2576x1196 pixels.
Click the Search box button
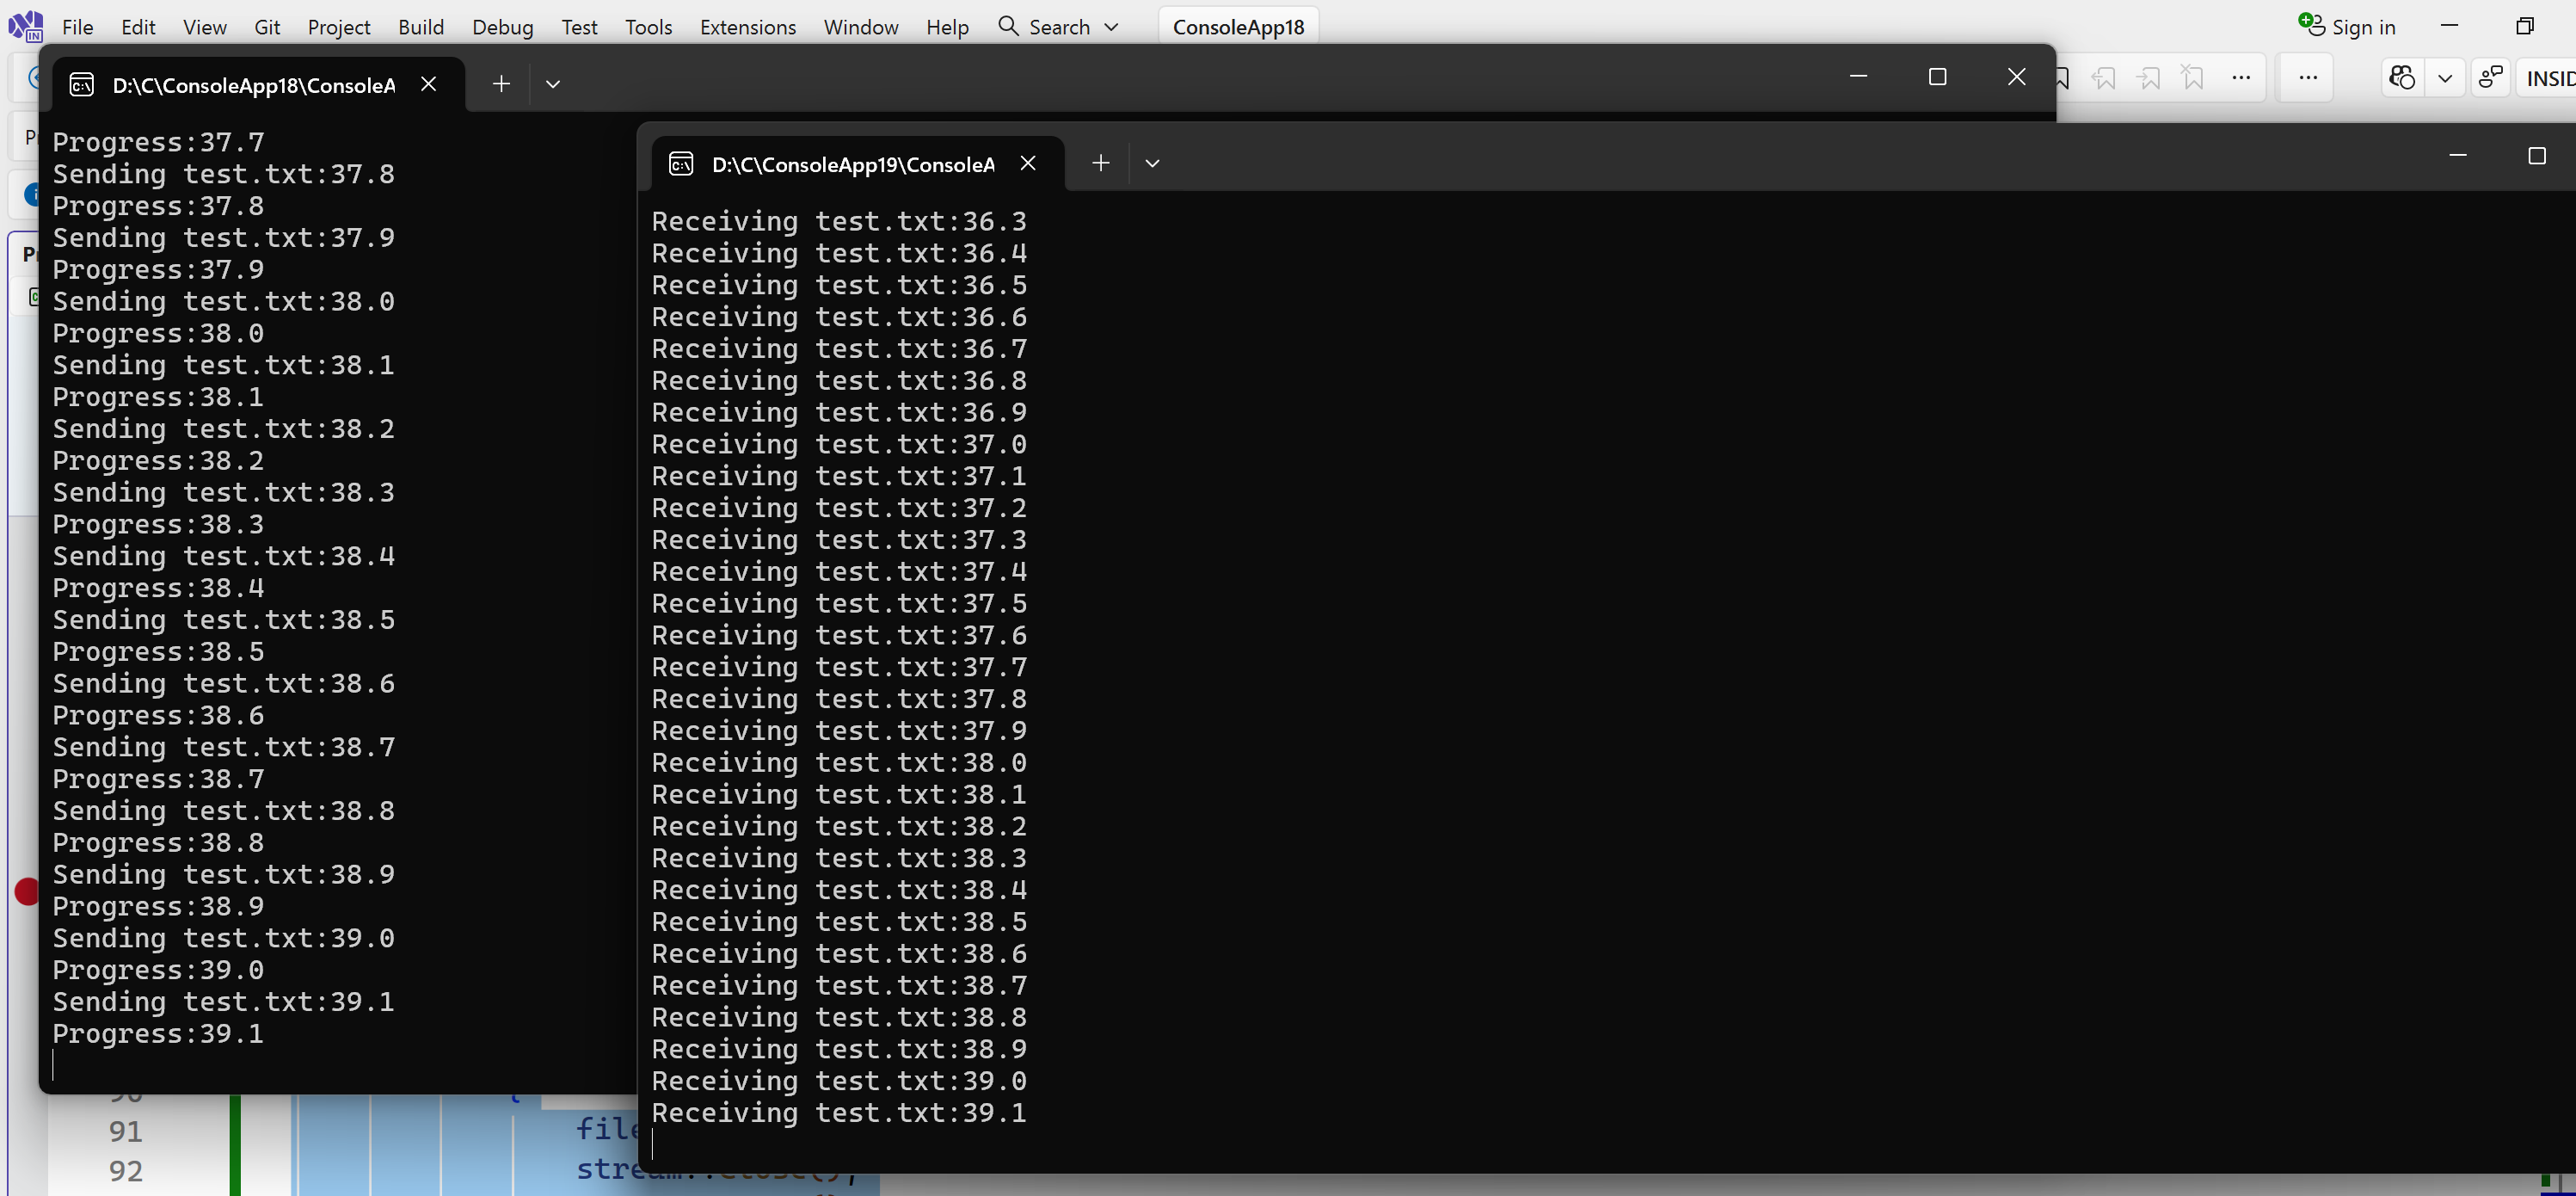(x=1058, y=27)
